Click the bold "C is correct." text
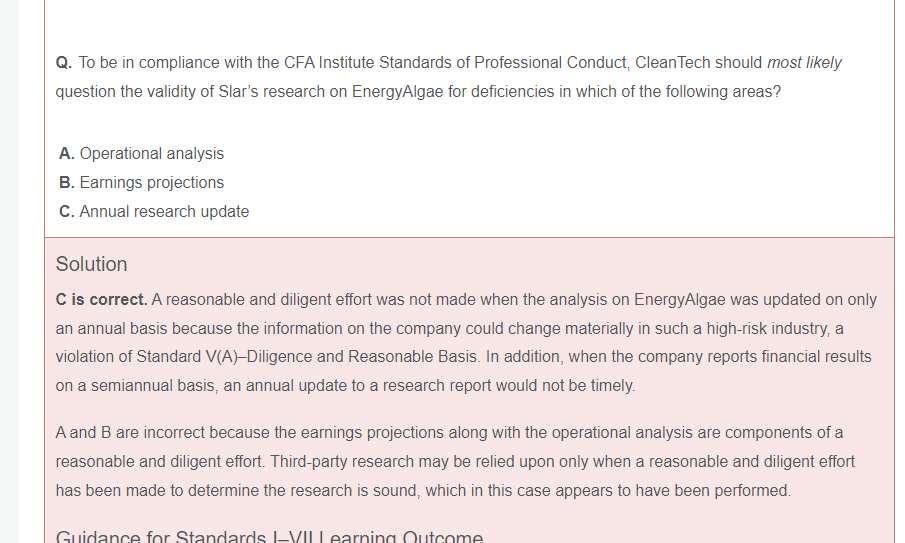Screen dimensions: 905x543 [x=102, y=300]
